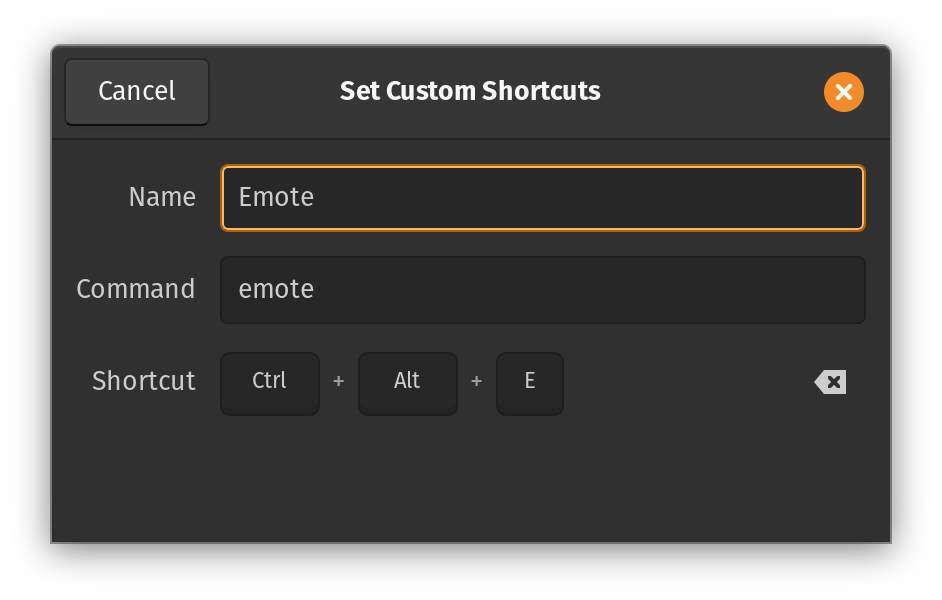Click the Shortcut label
The width and height of the screenshot is (942, 600).
tap(143, 381)
